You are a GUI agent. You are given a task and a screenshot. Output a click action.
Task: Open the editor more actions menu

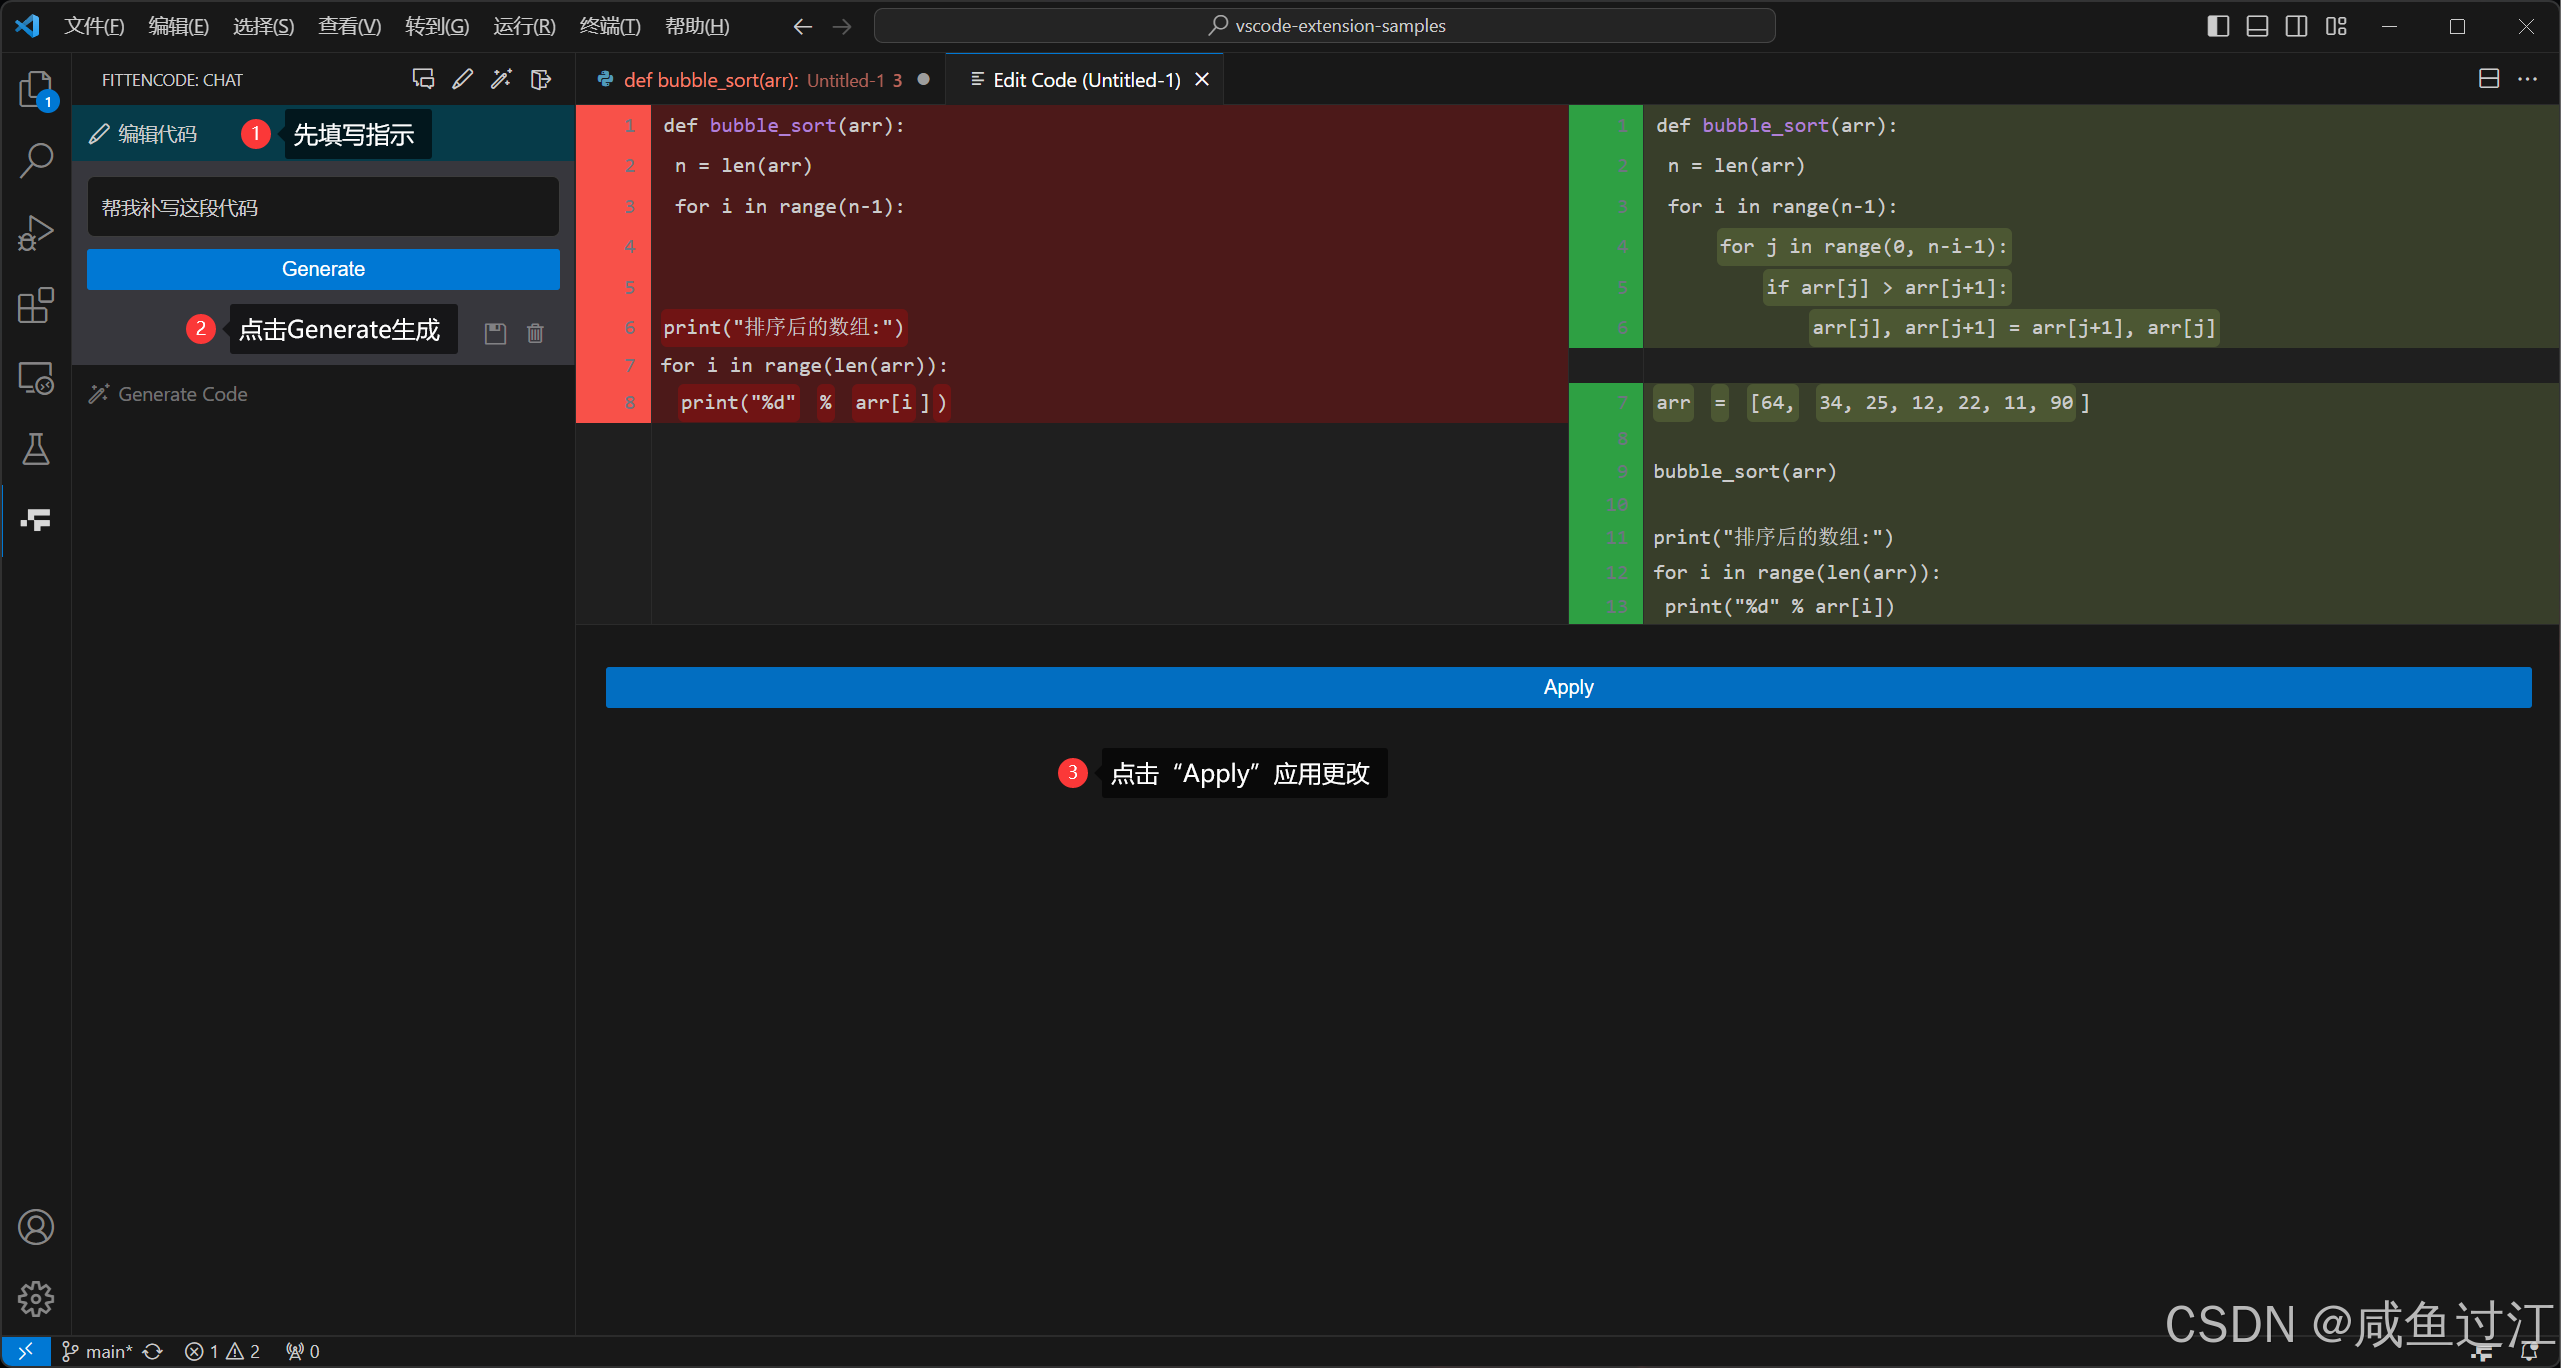tap(2528, 79)
